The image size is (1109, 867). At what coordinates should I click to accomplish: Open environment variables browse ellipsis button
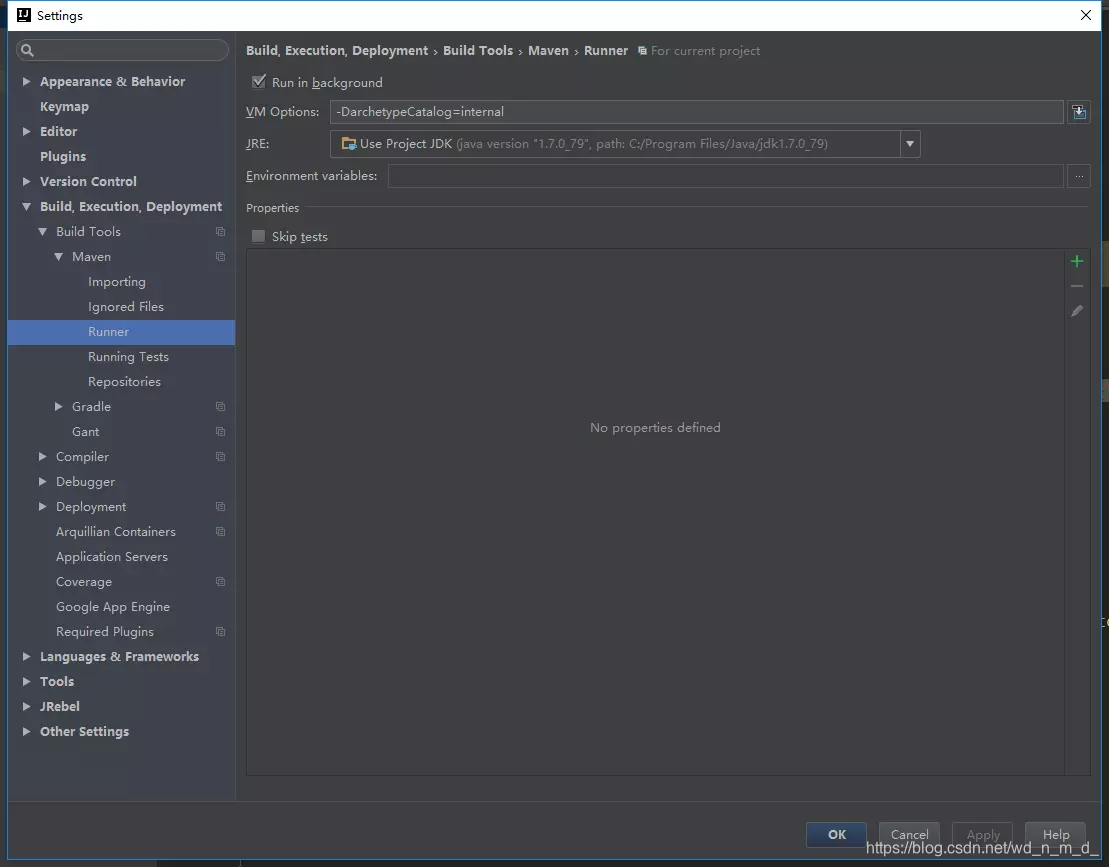pyautogui.click(x=1079, y=176)
